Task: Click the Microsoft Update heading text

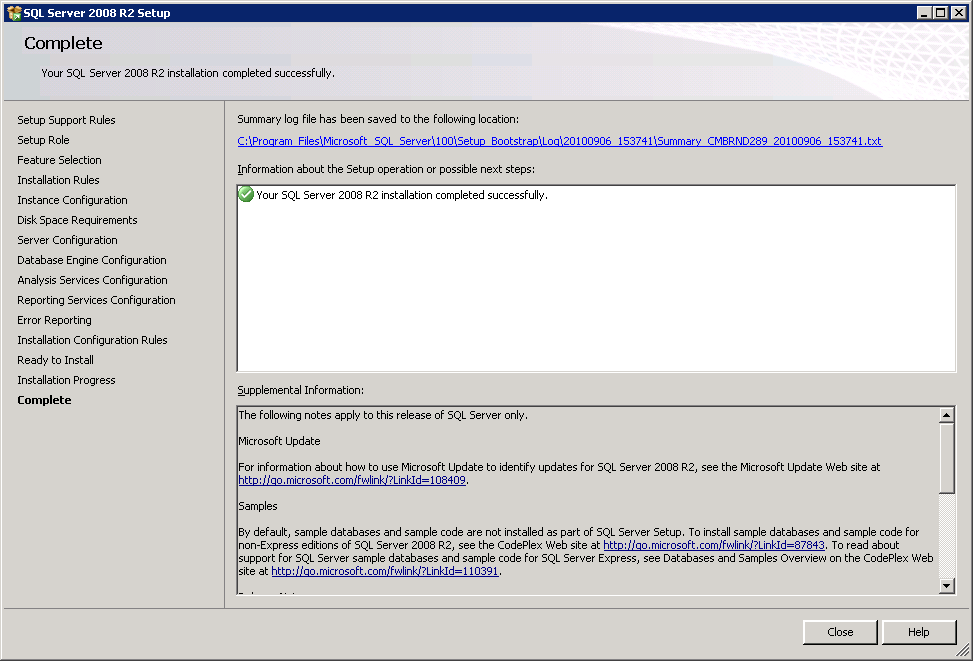Action: tap(279, 441)
